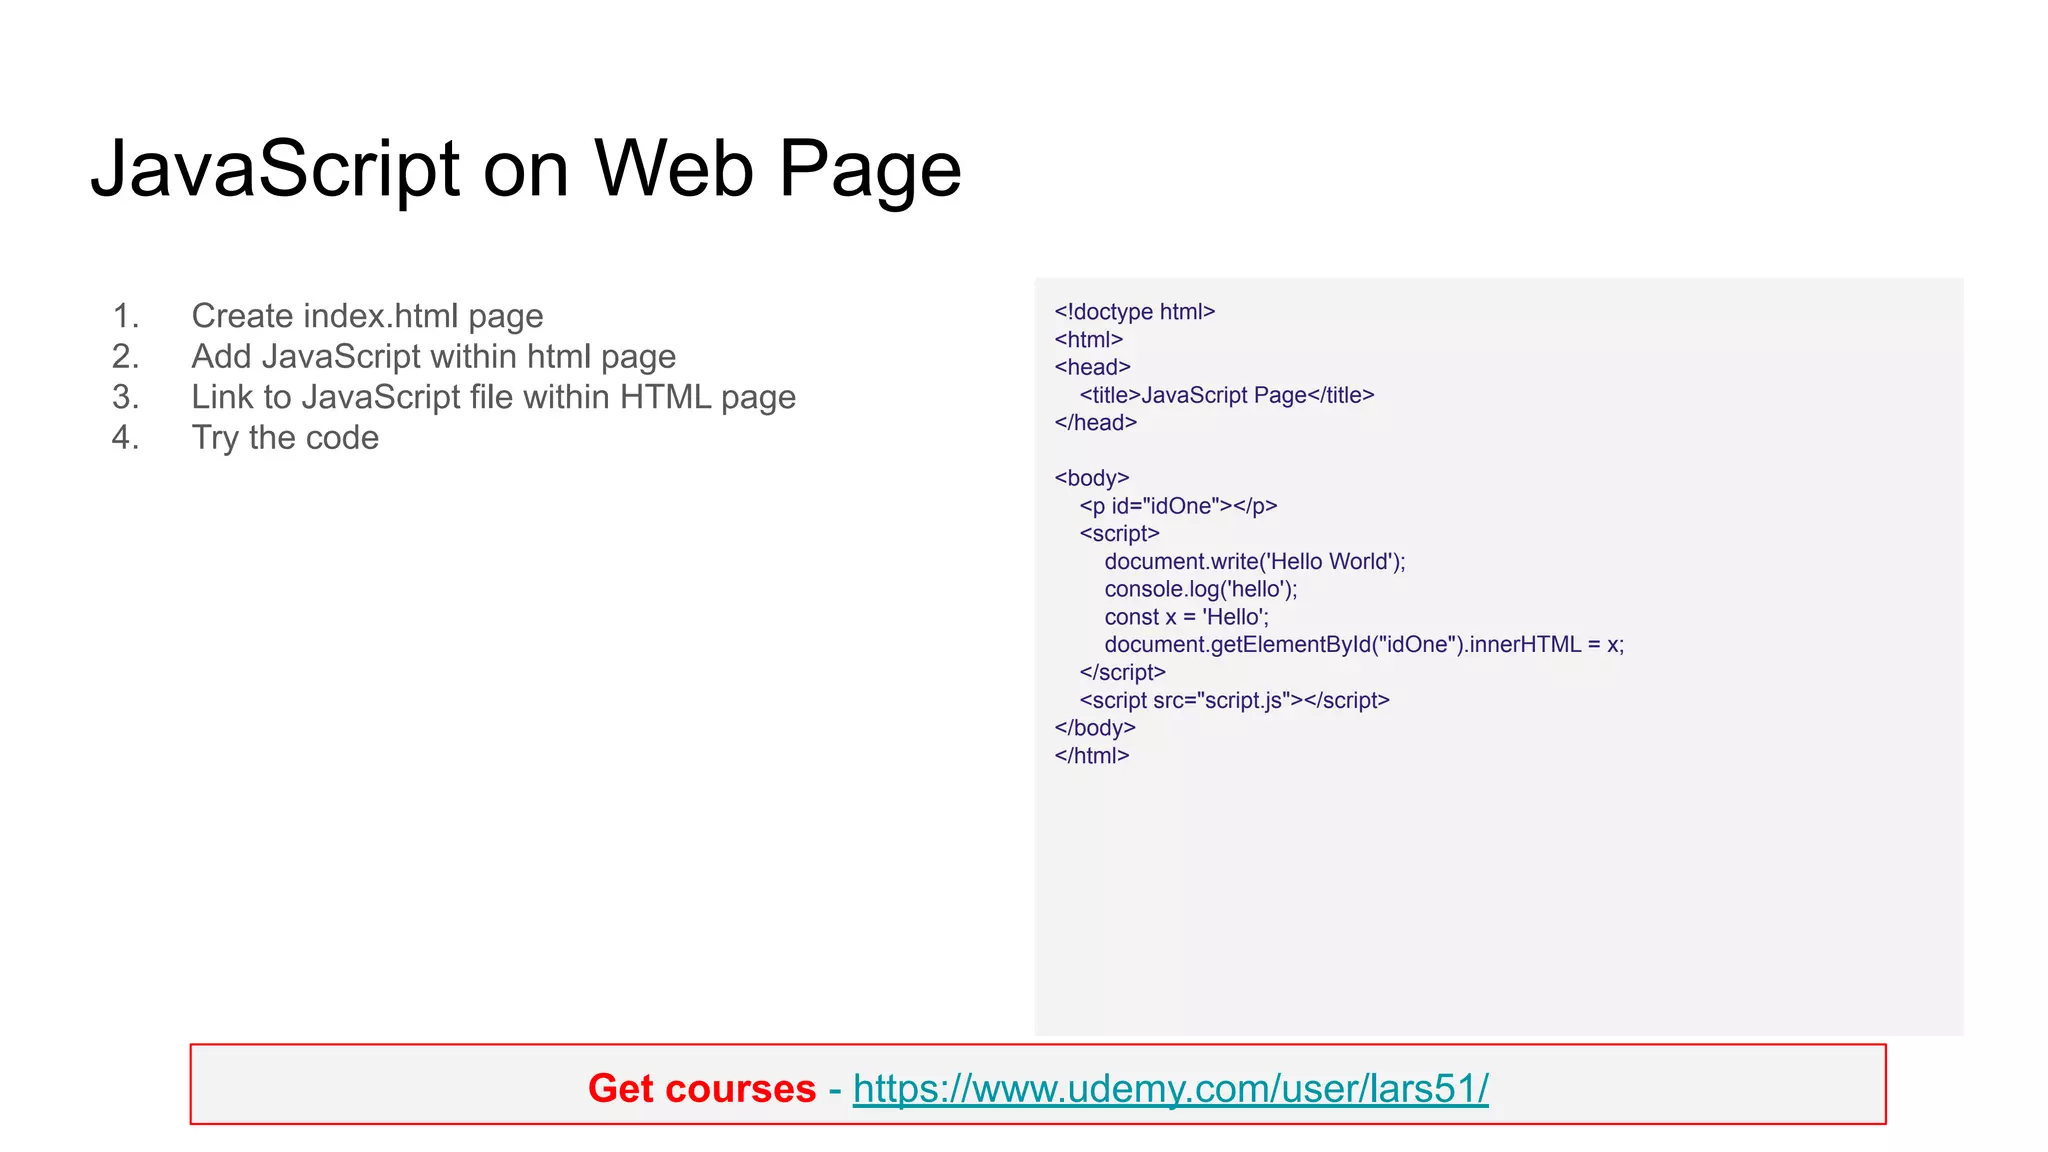Click list item 'Create index.html page'
The width and height of the screenshot is (2048, 1152).
click(367, 316)
